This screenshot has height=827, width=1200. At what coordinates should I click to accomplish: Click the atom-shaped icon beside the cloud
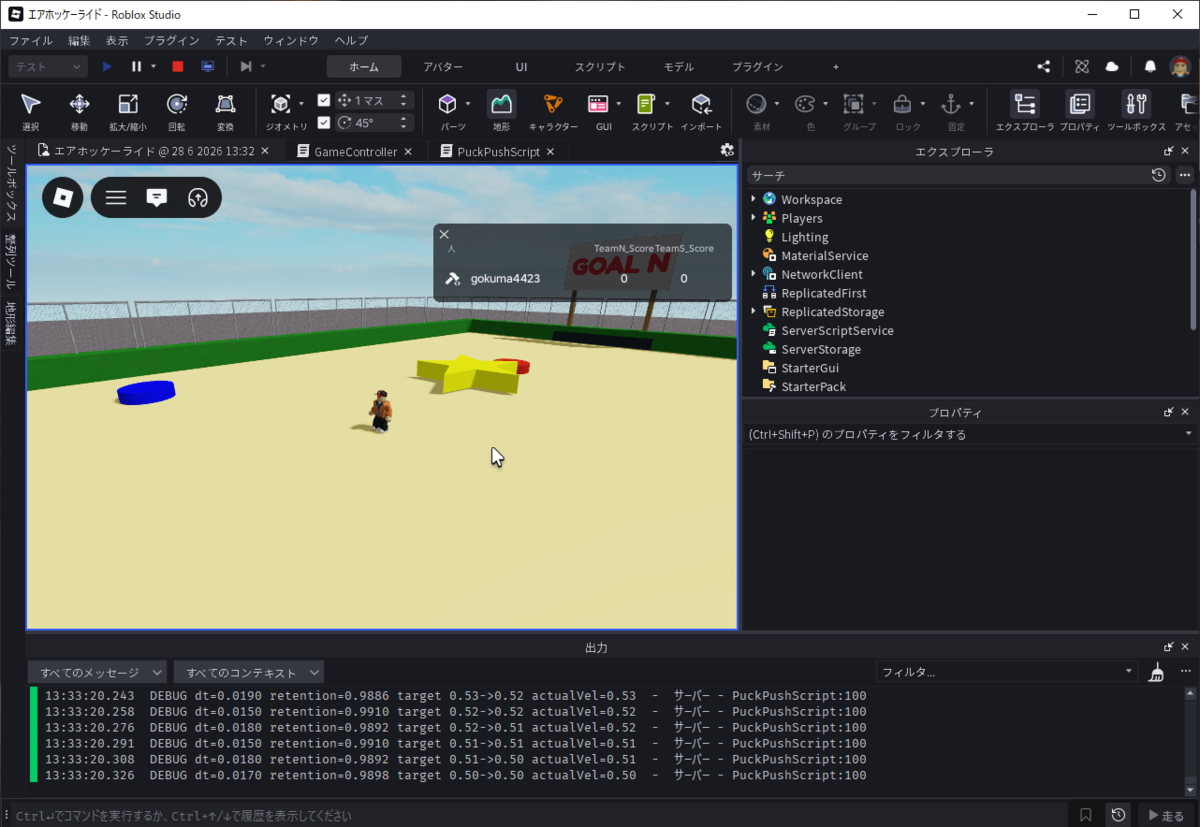(x=1081, y=66)
